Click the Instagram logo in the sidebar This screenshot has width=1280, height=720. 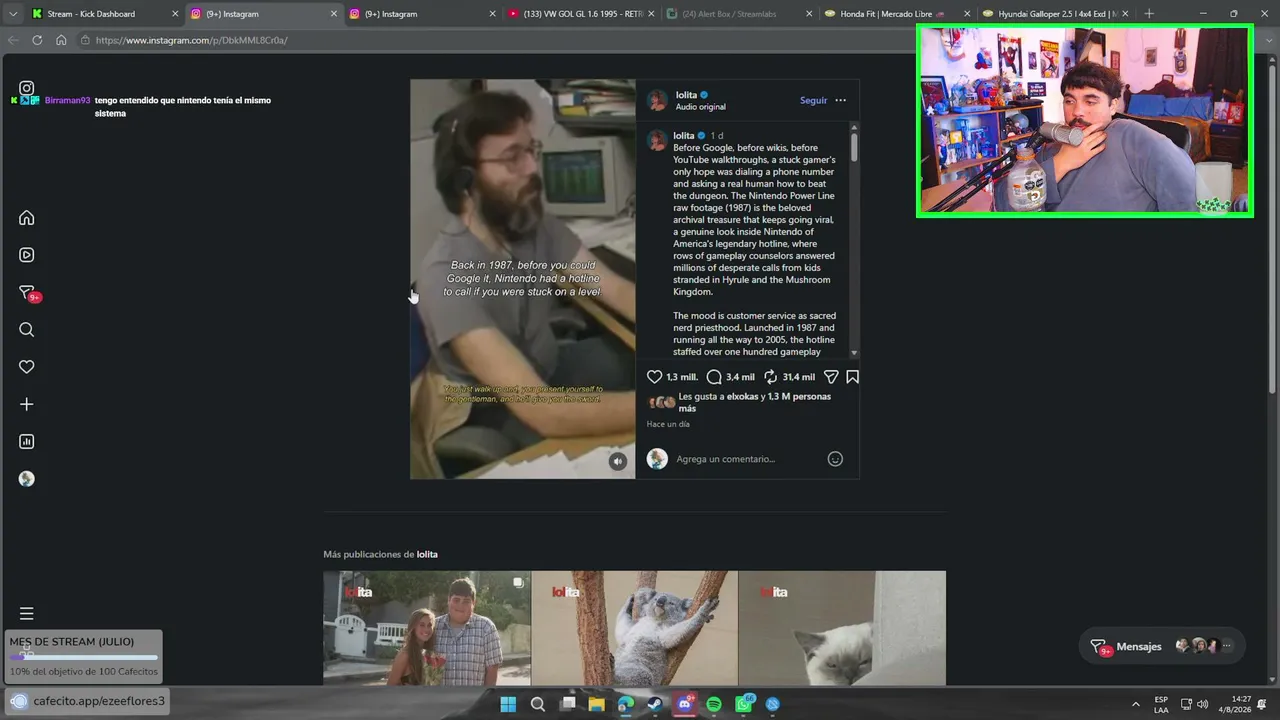click(x=27, y=88)
